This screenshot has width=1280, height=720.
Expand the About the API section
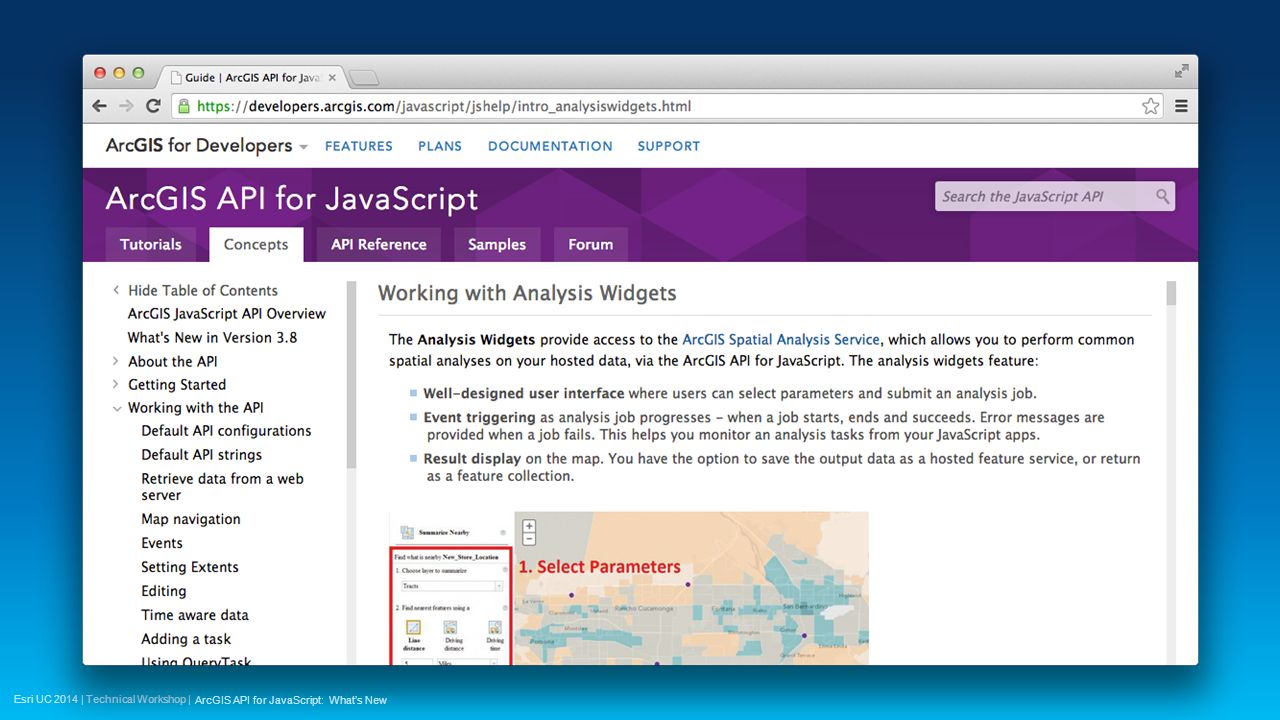point(116,361)
